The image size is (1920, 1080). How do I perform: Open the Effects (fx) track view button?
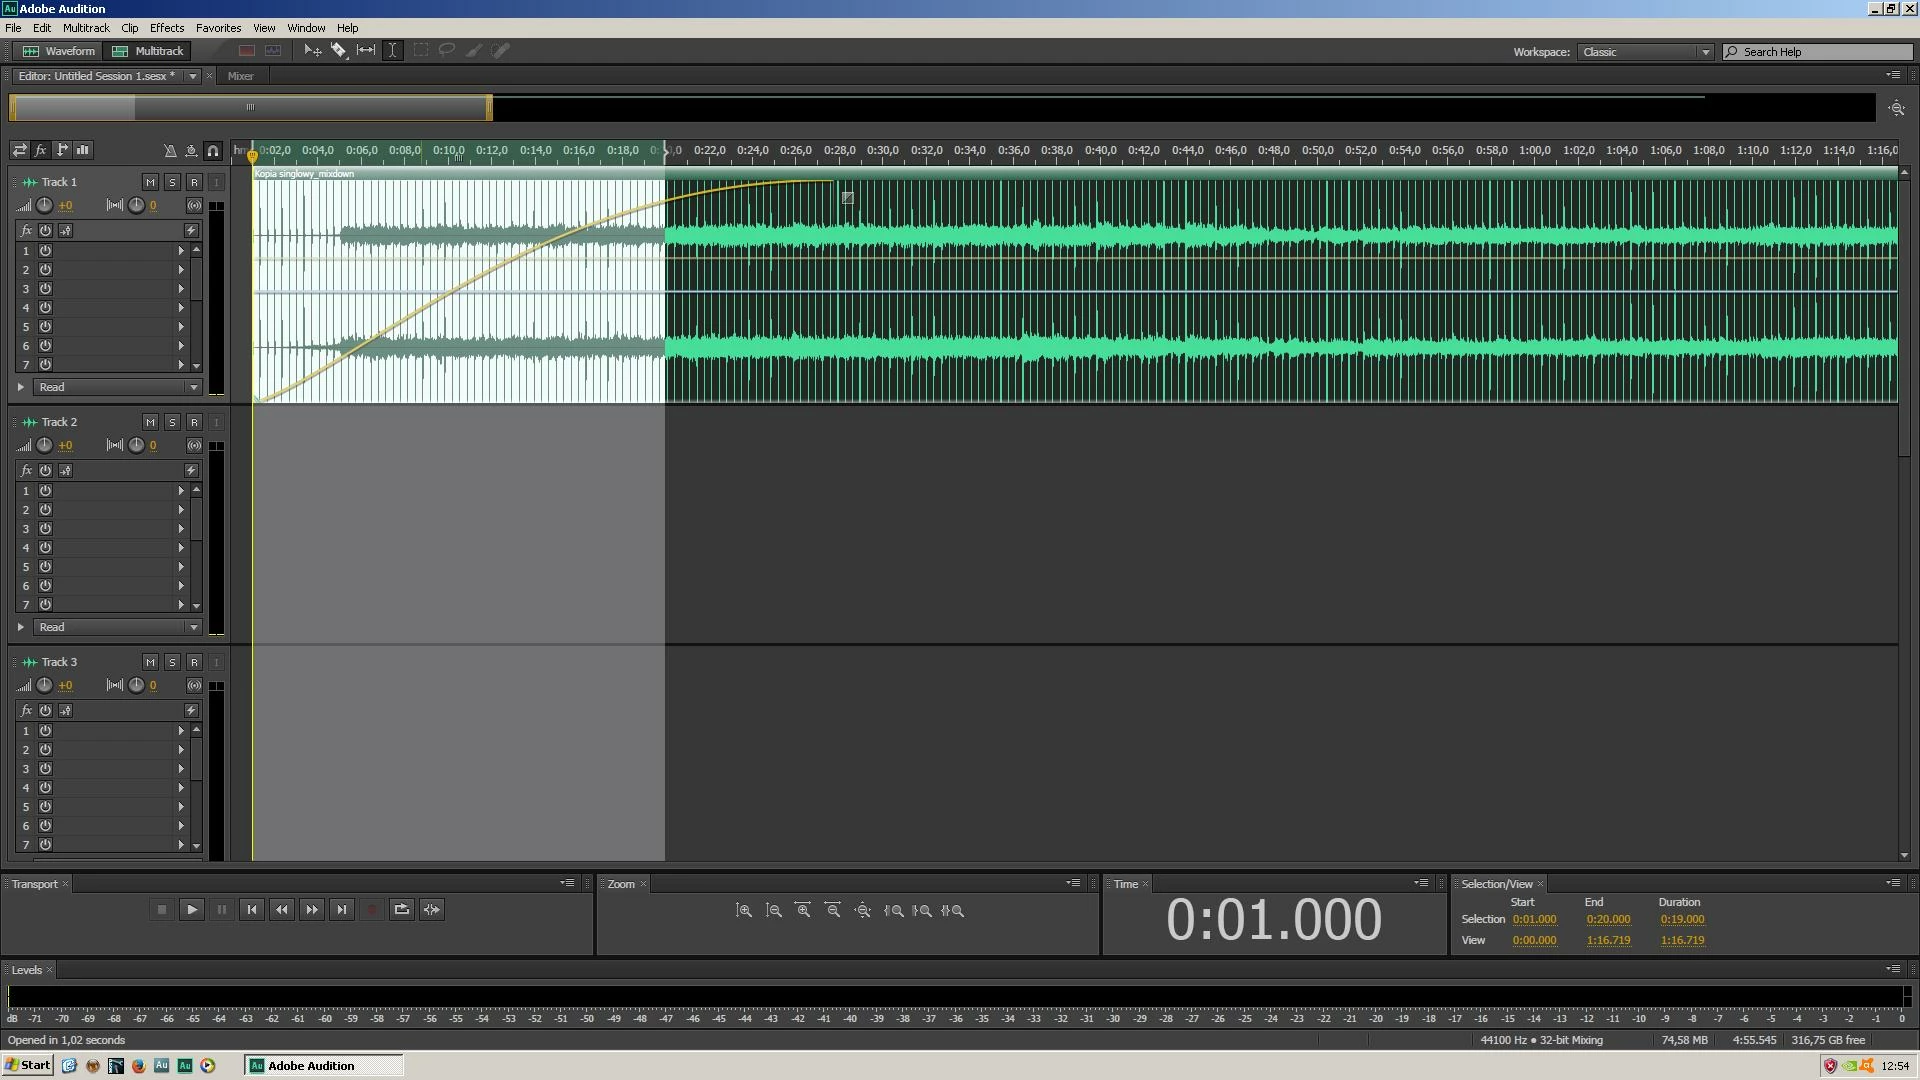(41, 151)
